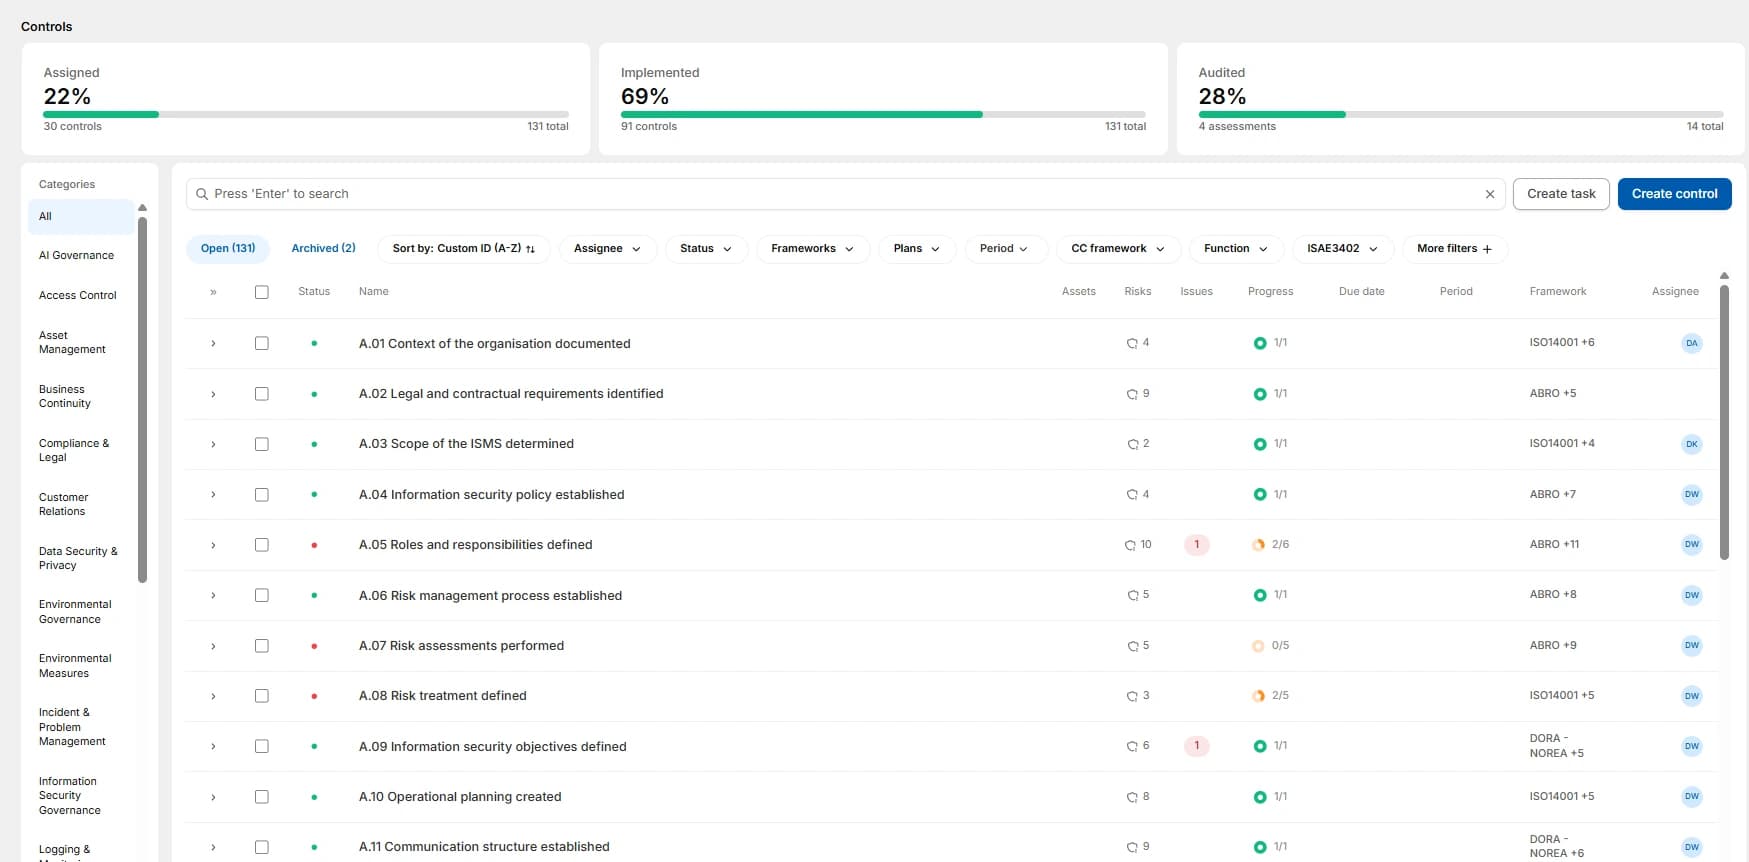
Task: Click progress indicator 2/5 on A.08
Action: tap(1271, 696)
